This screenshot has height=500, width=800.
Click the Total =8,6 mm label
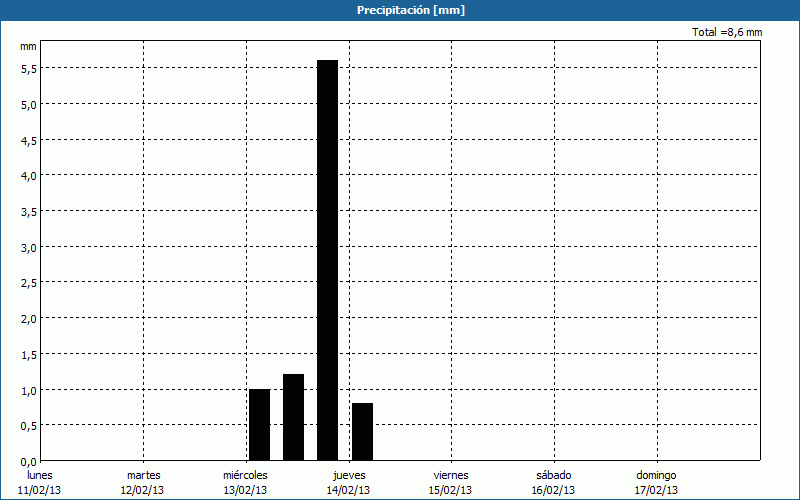(727, 33)
